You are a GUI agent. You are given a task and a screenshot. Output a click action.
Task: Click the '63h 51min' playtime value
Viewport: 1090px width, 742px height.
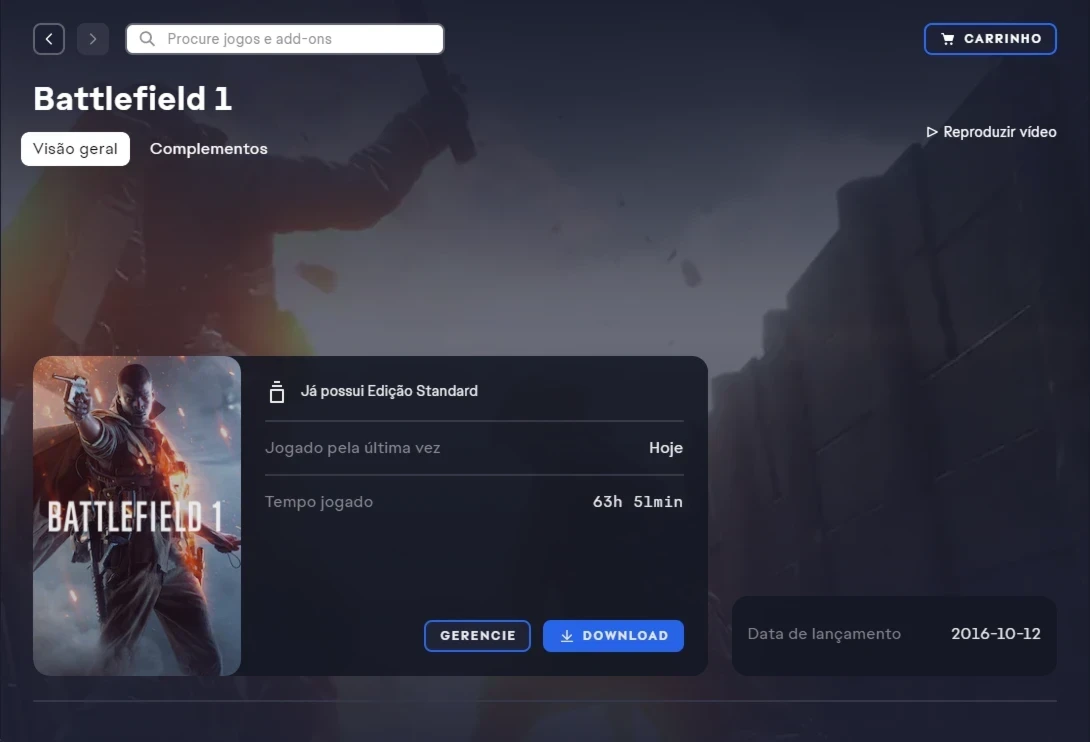637,501
